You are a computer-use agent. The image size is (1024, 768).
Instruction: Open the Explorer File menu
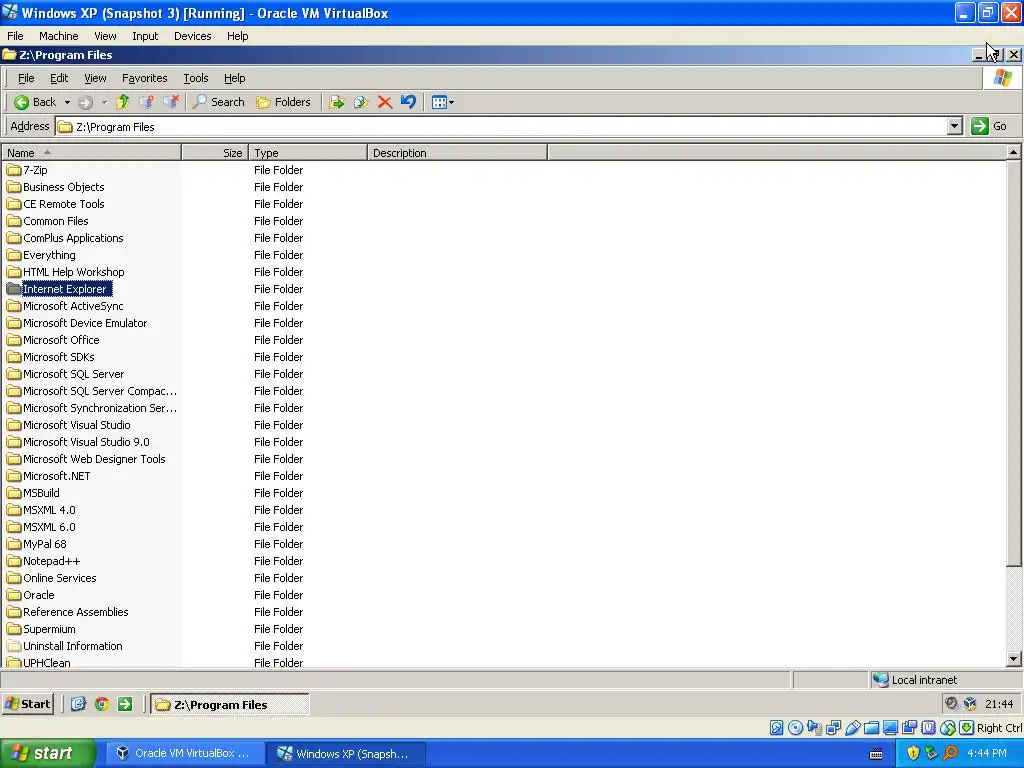pyautogui.click(x=26, y=78)
